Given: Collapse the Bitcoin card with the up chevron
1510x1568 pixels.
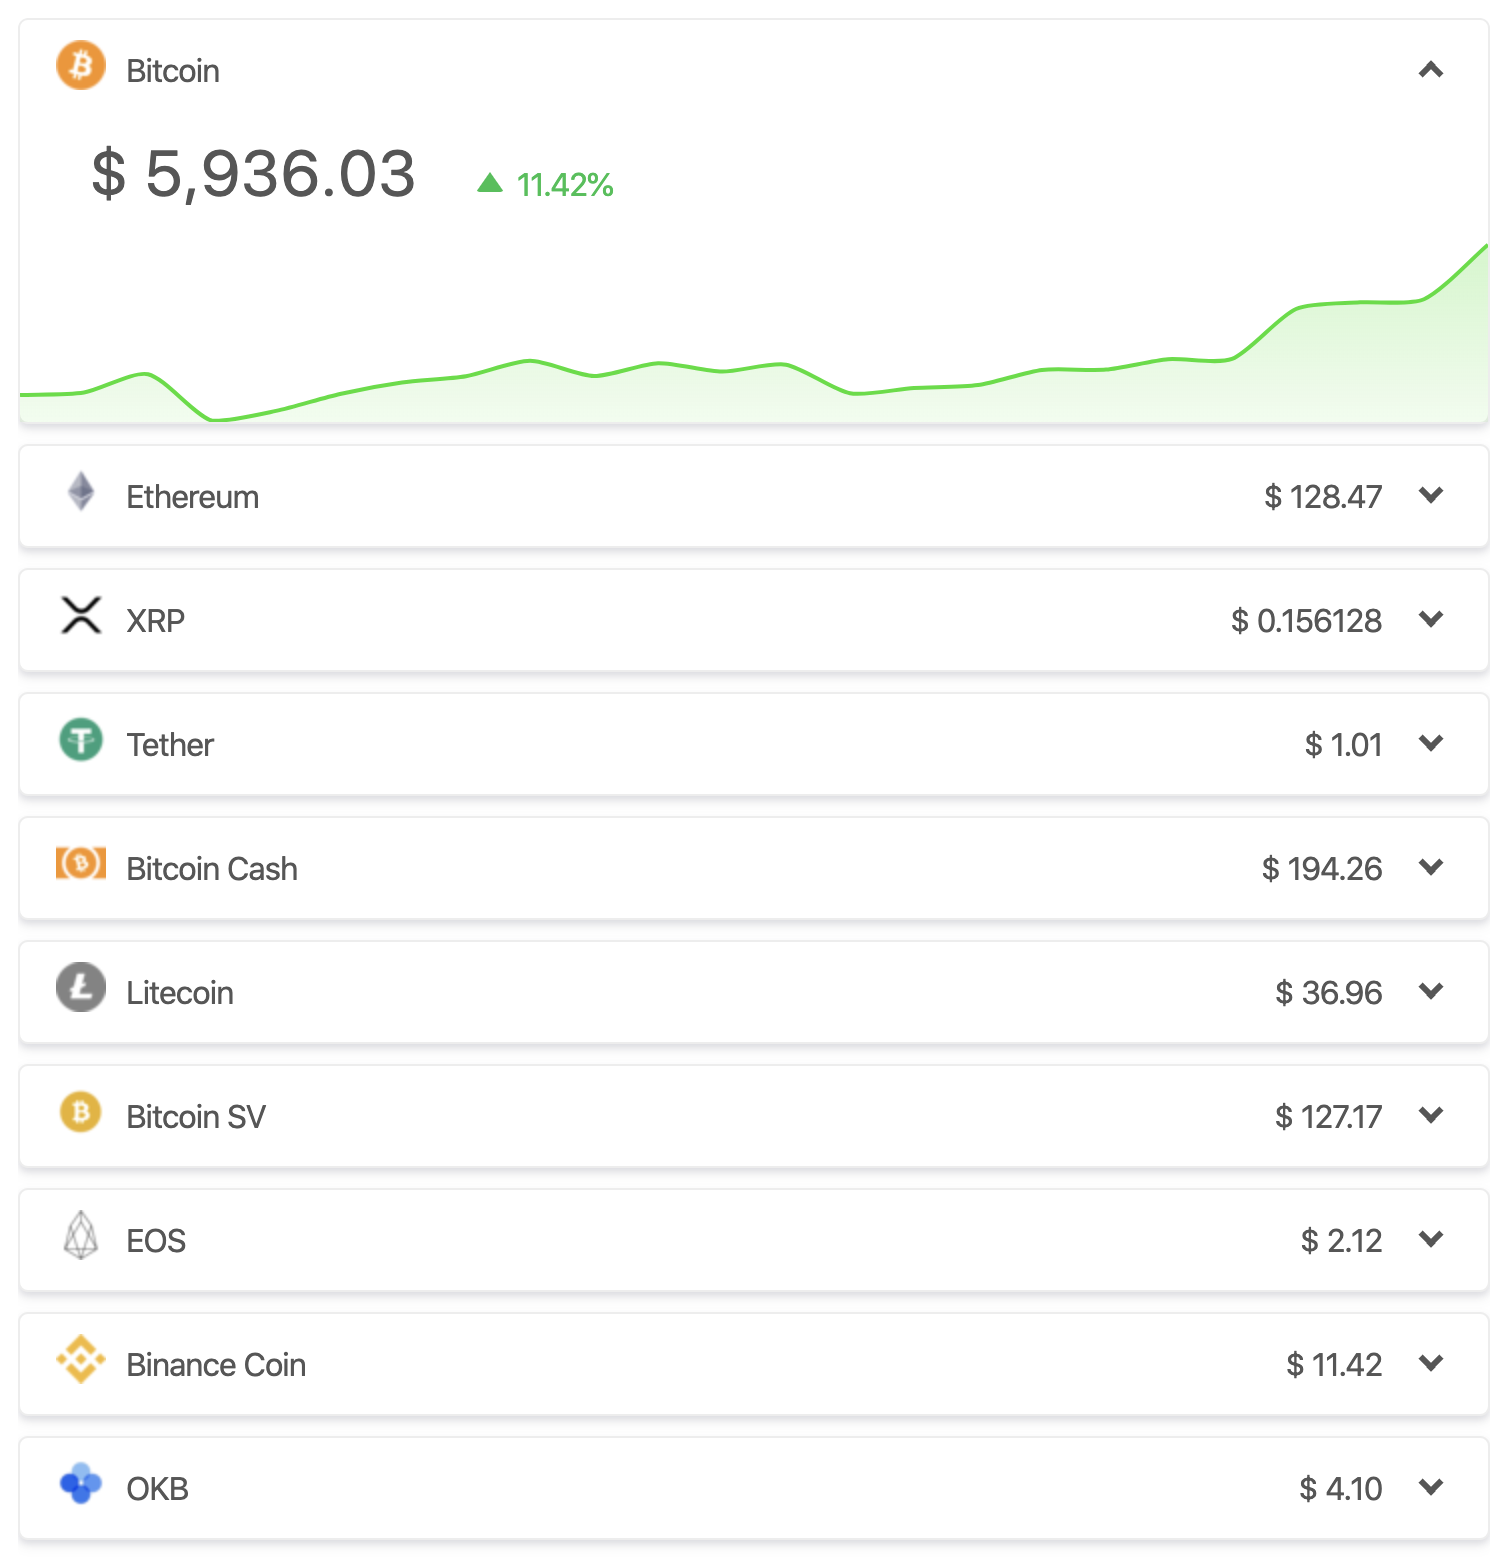Looking at the screenshot, I should point(1431,70).
